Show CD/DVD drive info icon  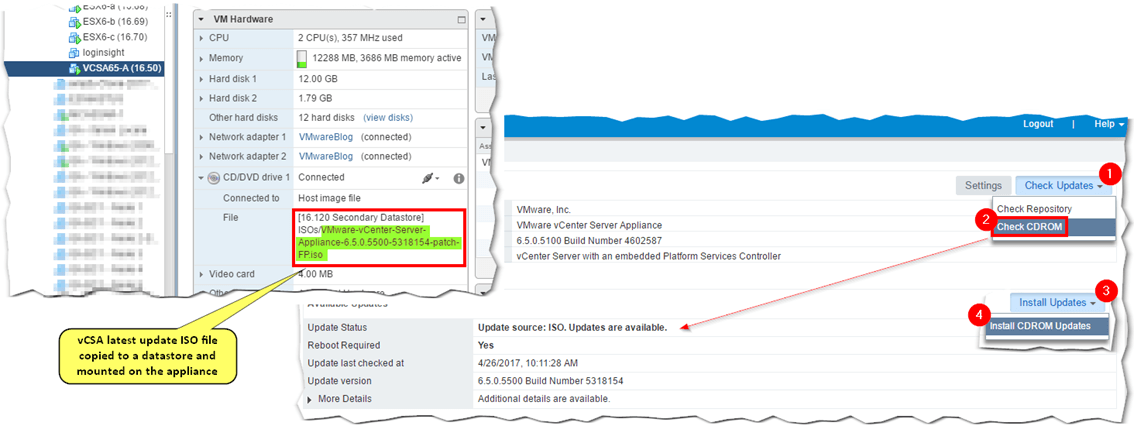(459, 178)
